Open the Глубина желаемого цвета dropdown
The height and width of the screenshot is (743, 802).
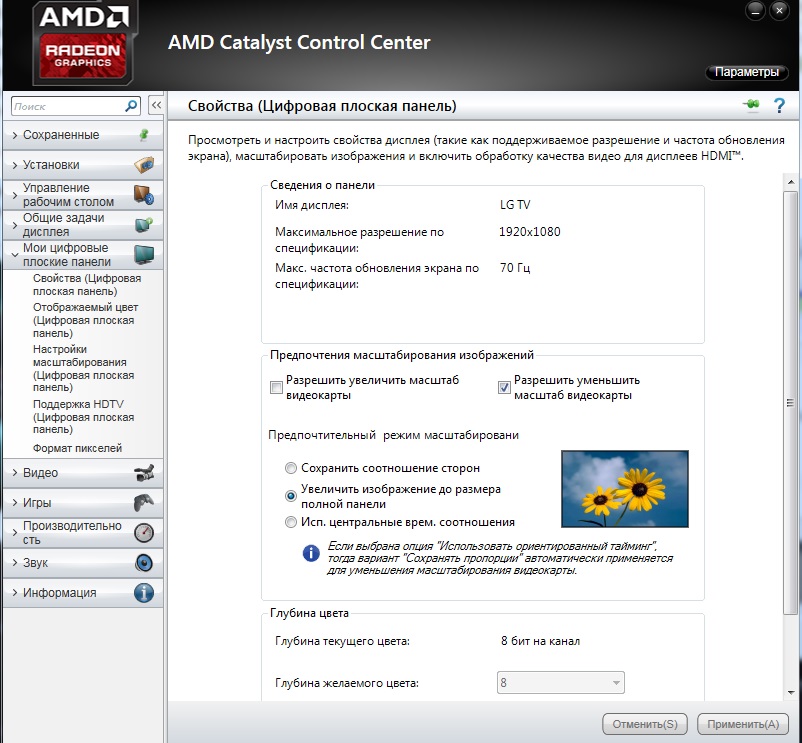[561, 683]
